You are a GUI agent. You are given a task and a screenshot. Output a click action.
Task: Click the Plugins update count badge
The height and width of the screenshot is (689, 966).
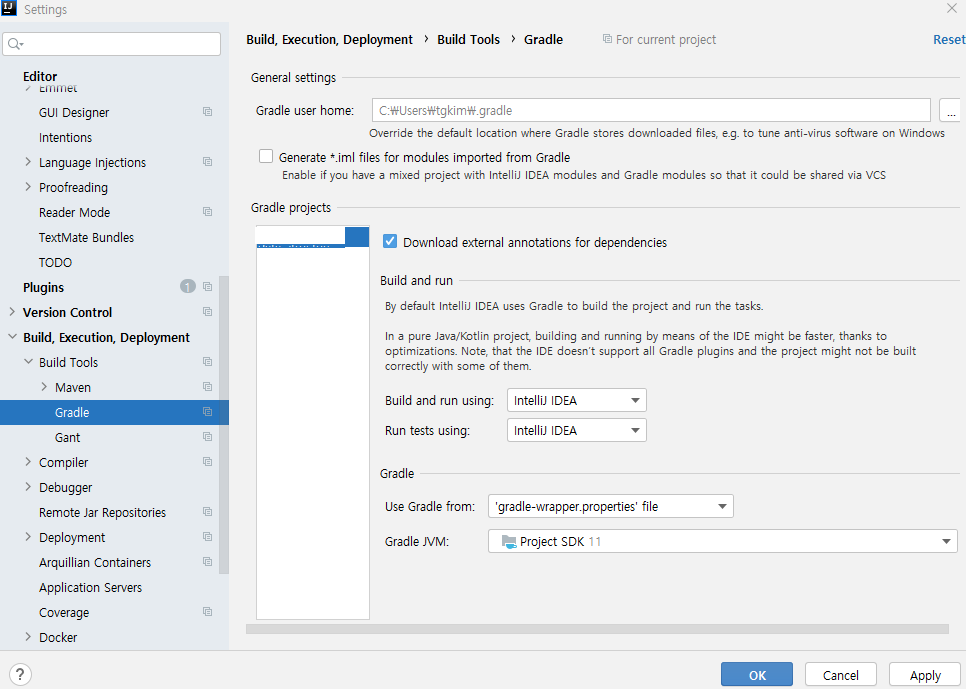tap(188, 287)
